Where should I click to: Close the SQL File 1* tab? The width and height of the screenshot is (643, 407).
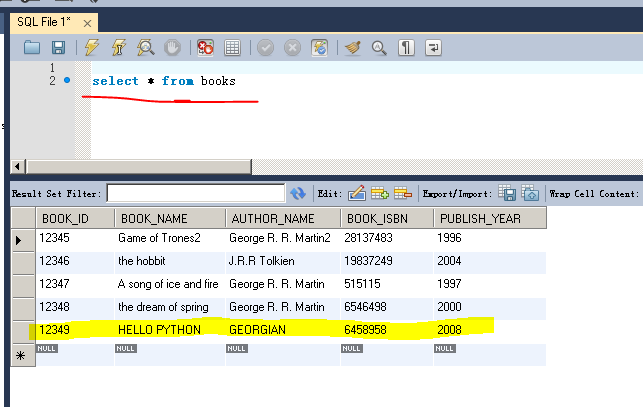pos(87,23)
